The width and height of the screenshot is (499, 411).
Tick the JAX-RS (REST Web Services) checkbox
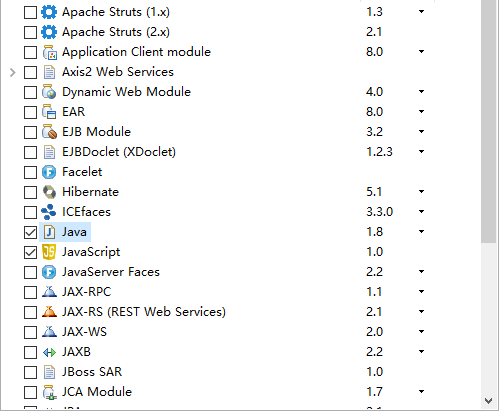tap(30, 312)
